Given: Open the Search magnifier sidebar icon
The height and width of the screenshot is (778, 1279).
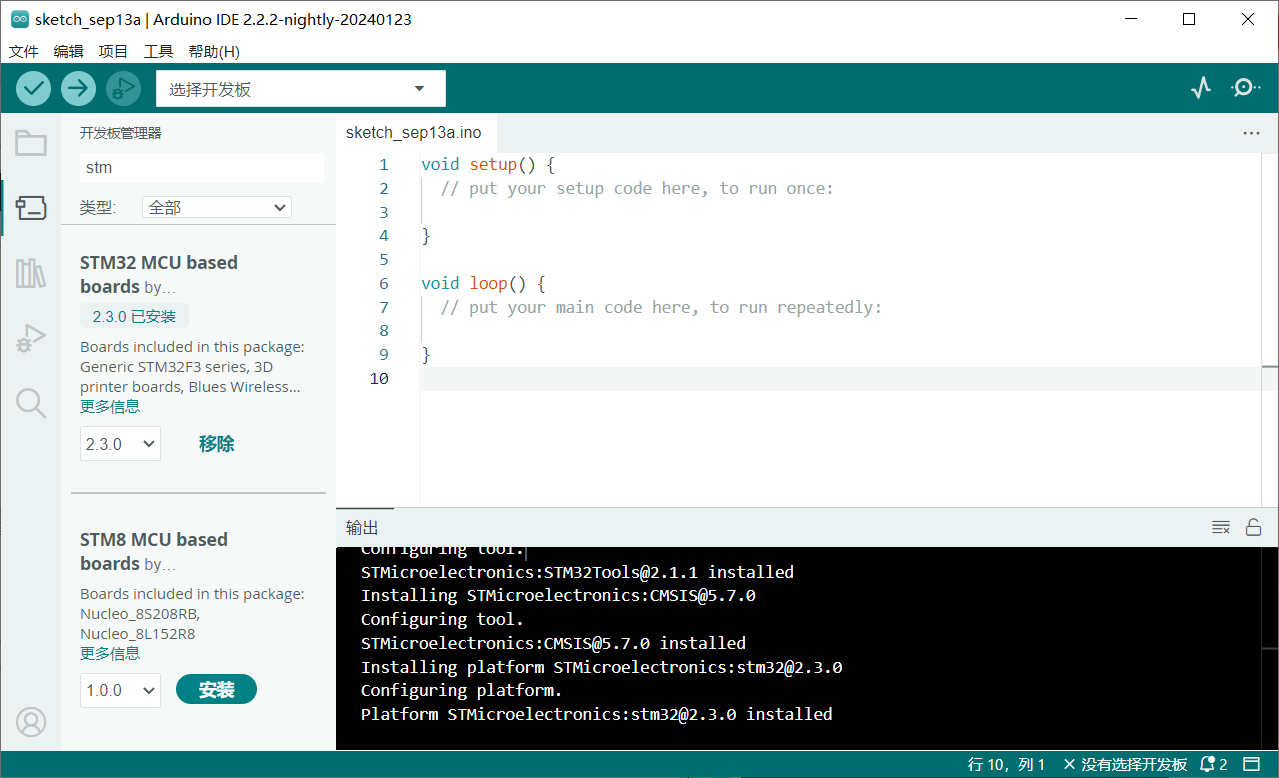Looking at the screenshot, I should pyautogui.click(x=31, y=403).
